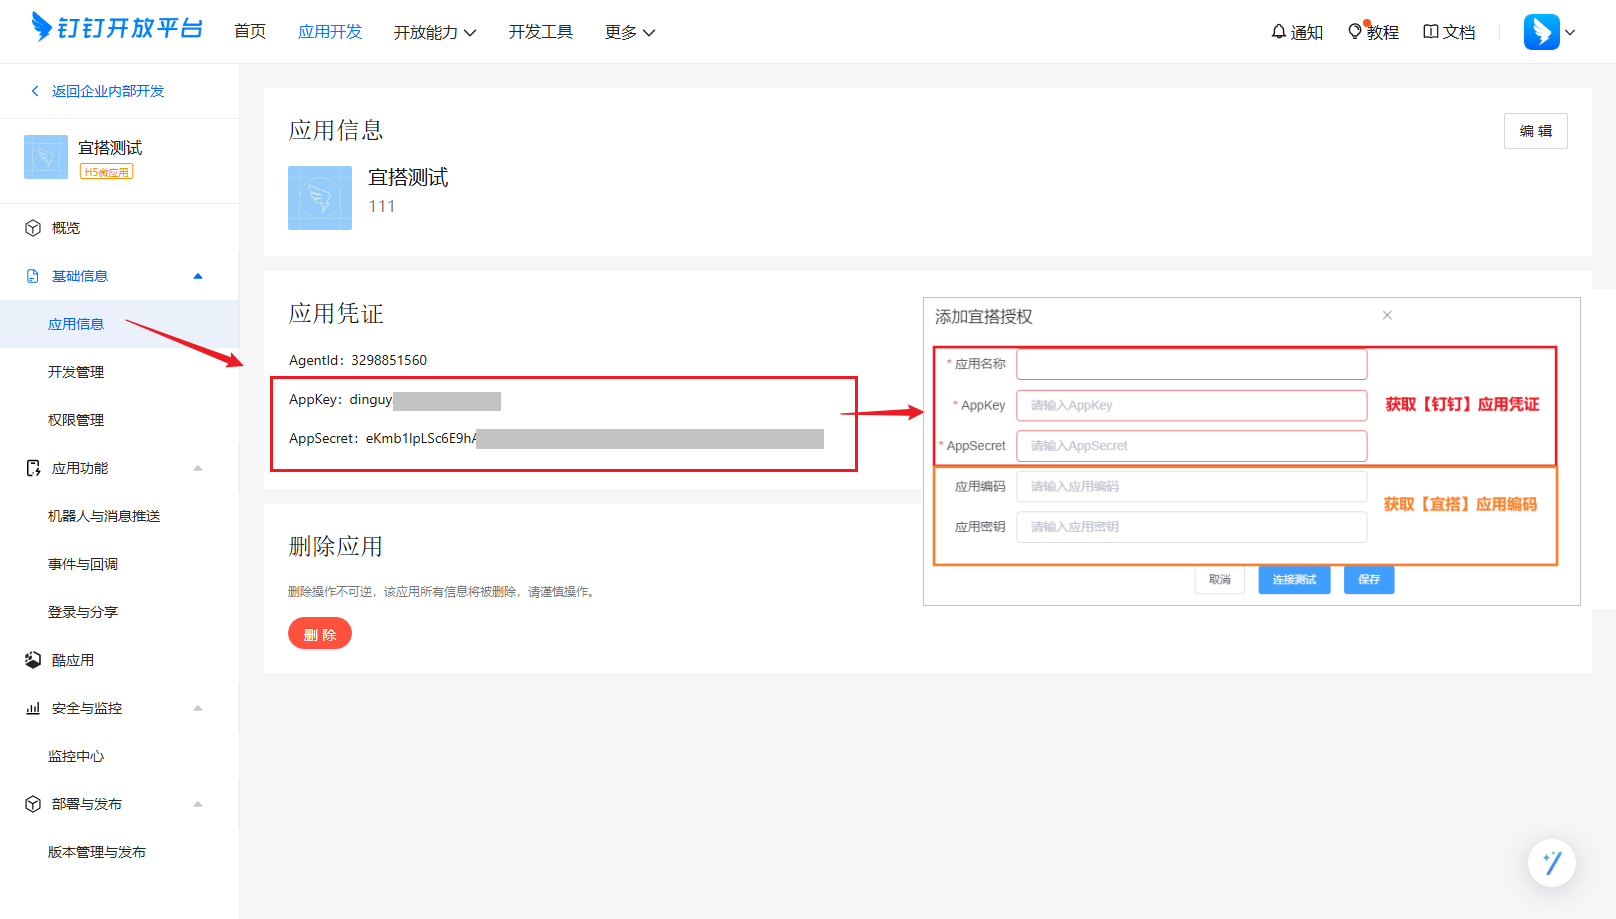Click the AppSecret credential line
The image size is (1616, 919).
coord(556,438)
